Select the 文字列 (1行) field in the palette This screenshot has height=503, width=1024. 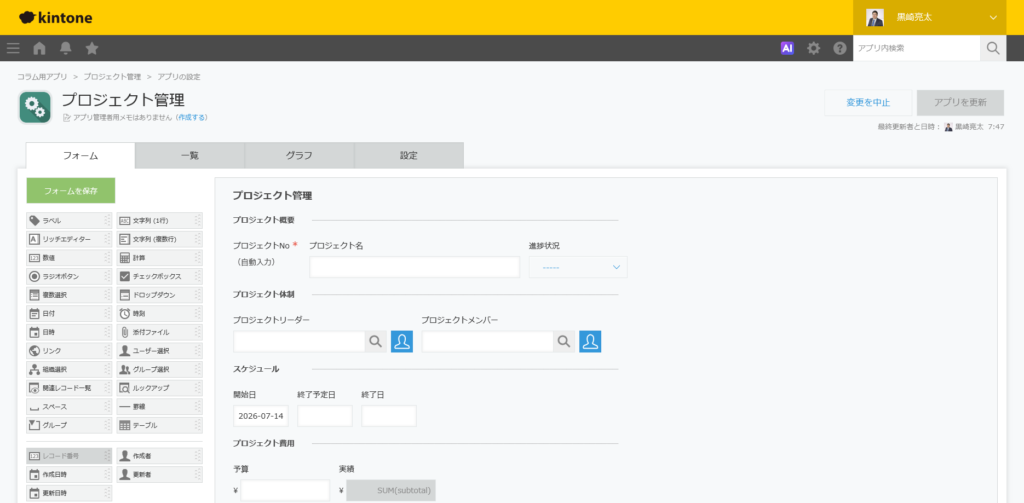tap(159, 221)
